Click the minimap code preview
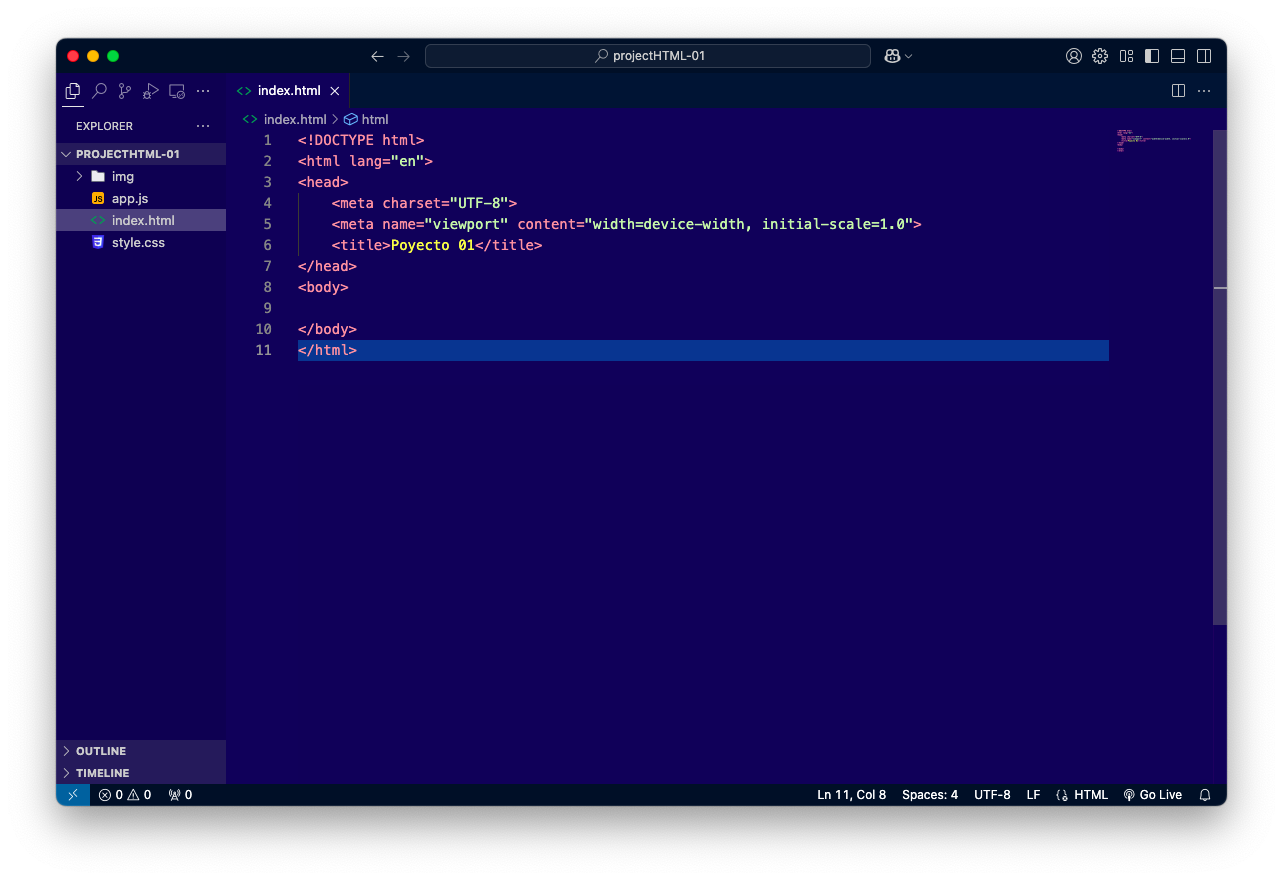The width and height of the screenshot is (1283, 880). coord(1153,140)
